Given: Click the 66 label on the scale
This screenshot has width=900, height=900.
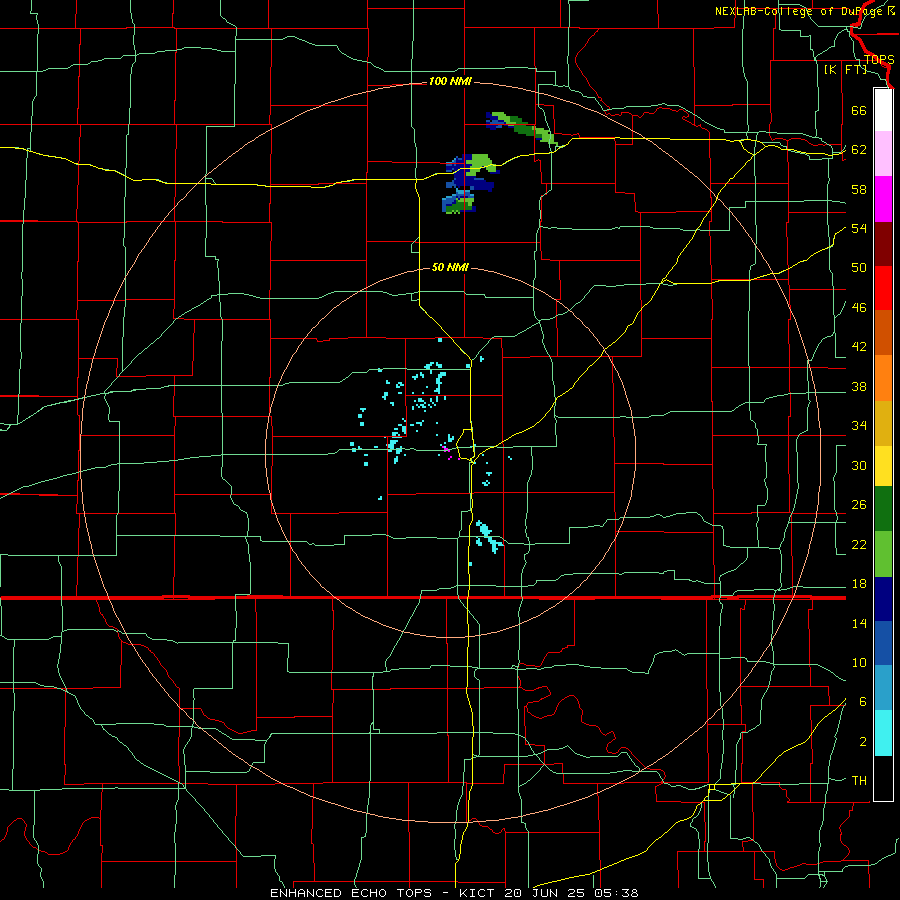Looking at the screenshot, I should [x=859, y=110].
